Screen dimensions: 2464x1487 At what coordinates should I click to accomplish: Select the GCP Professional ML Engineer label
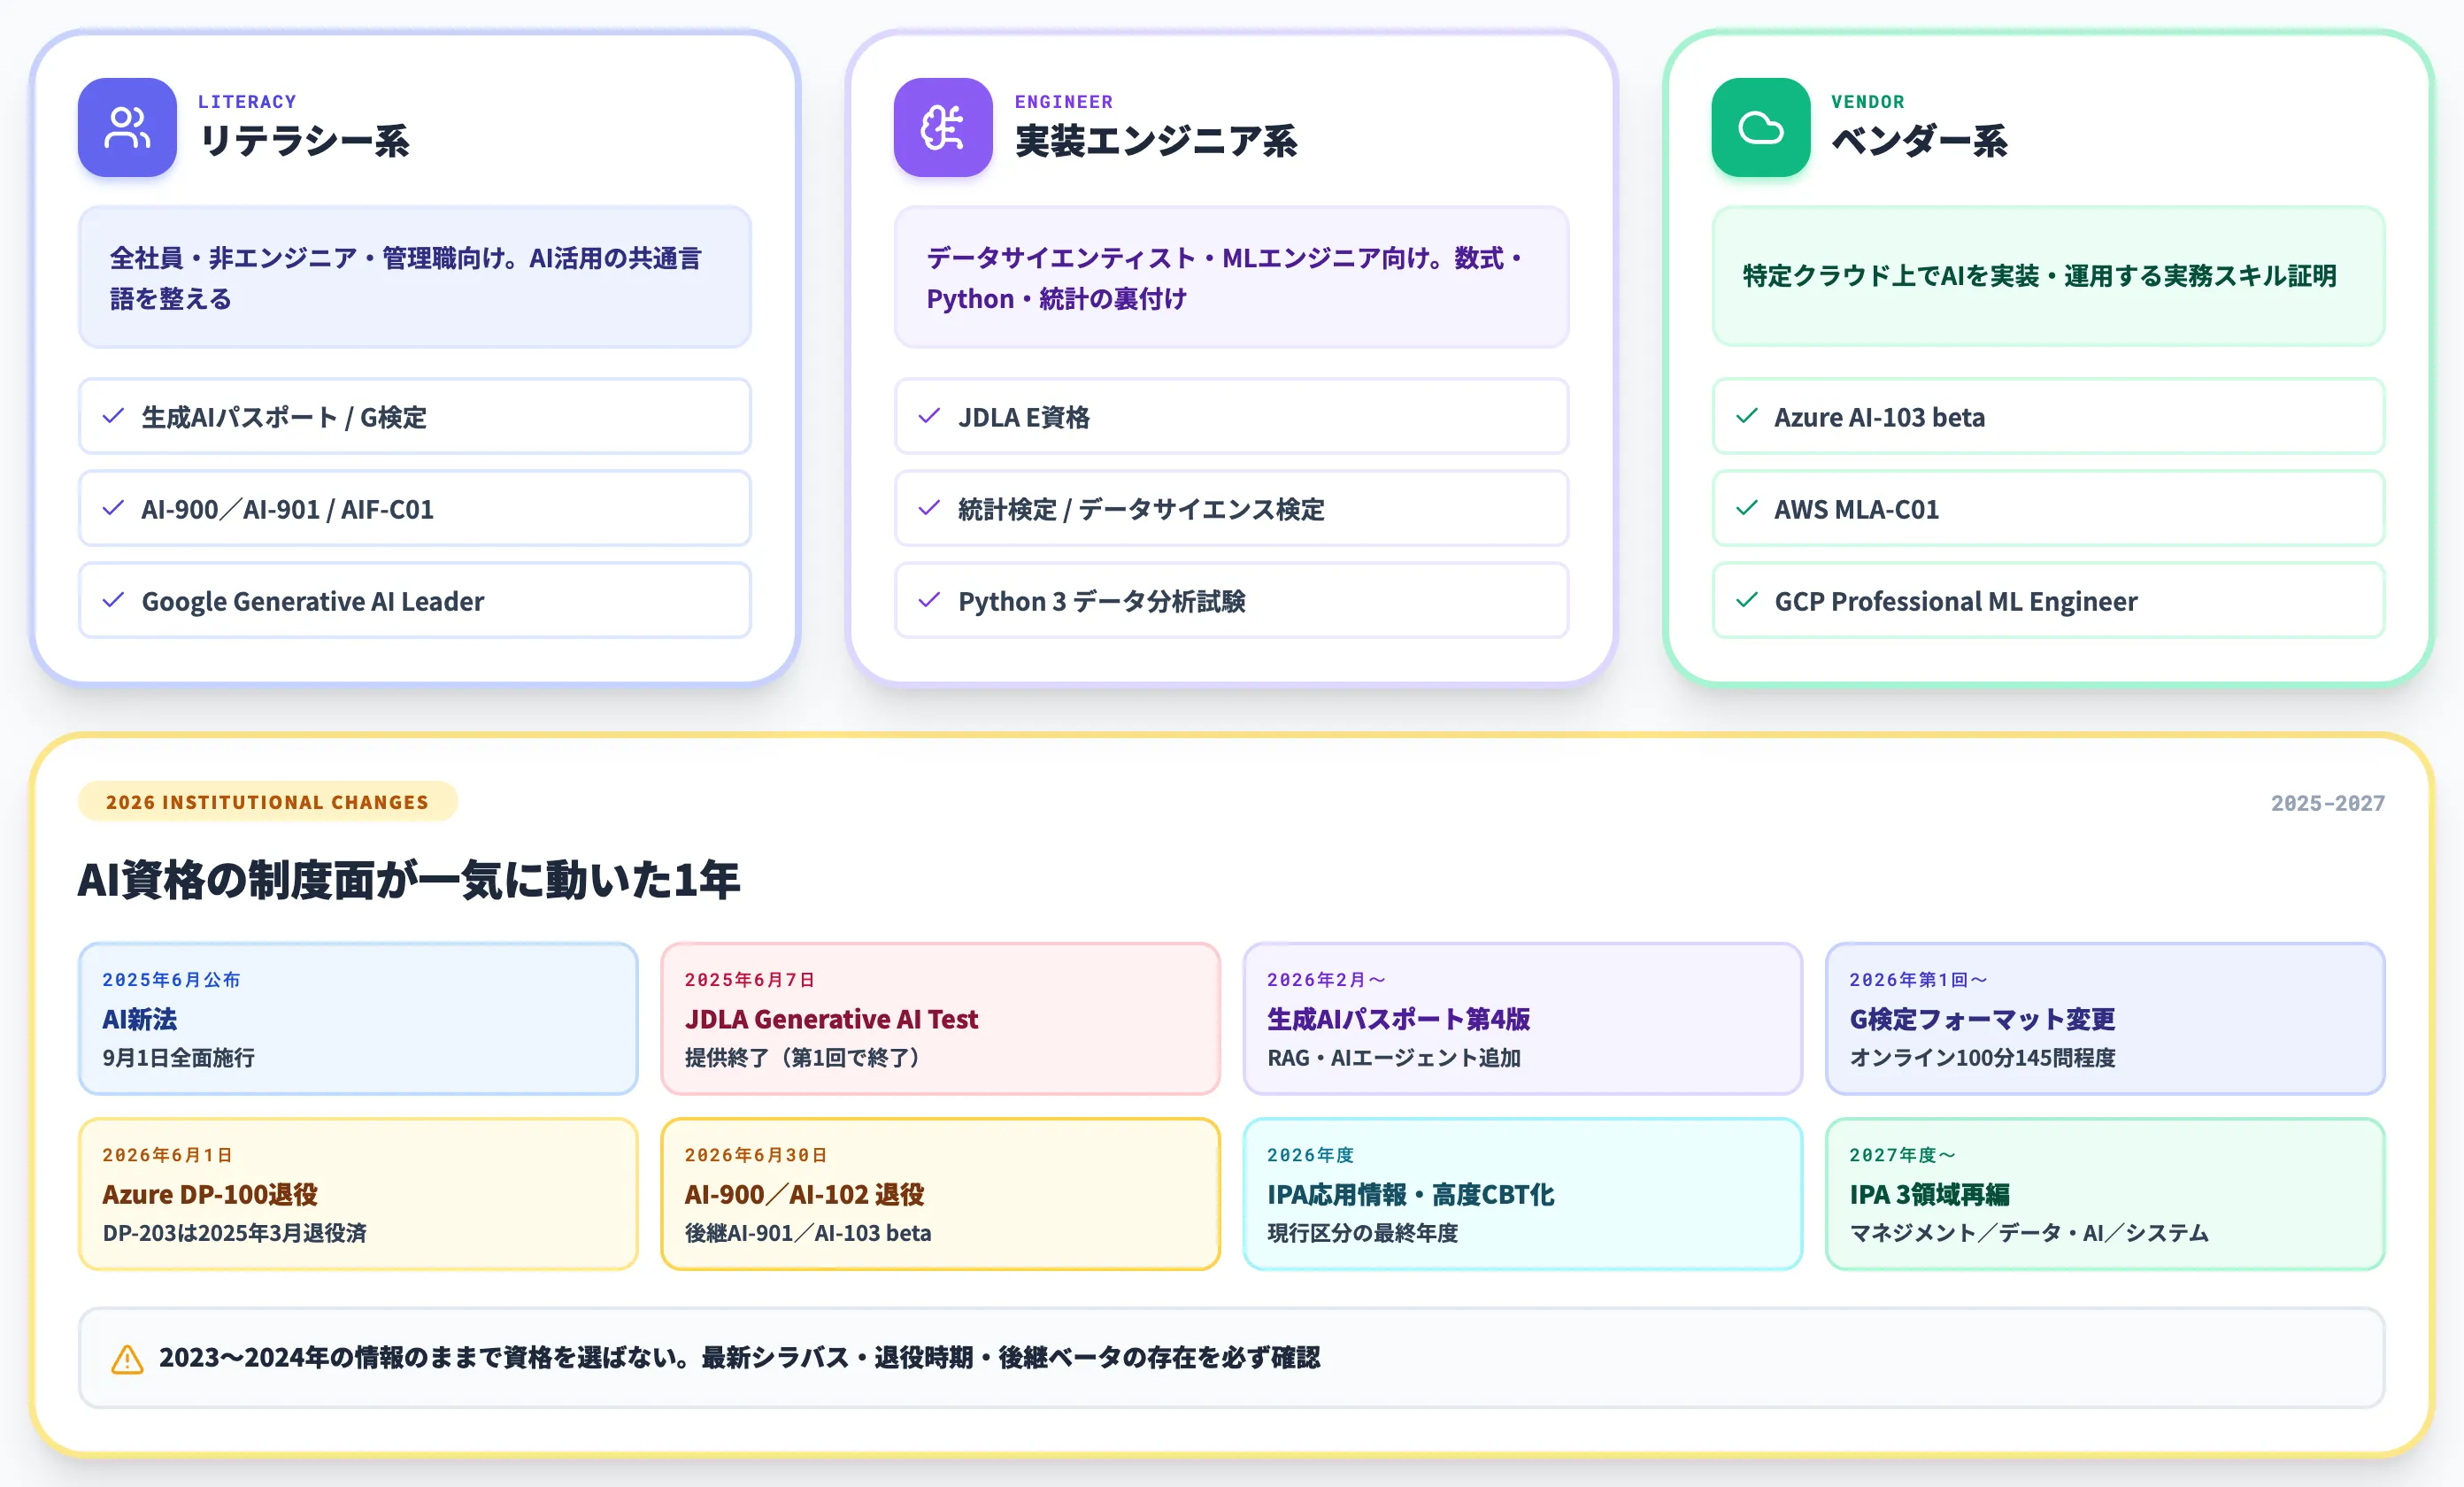coord(1956,601)
